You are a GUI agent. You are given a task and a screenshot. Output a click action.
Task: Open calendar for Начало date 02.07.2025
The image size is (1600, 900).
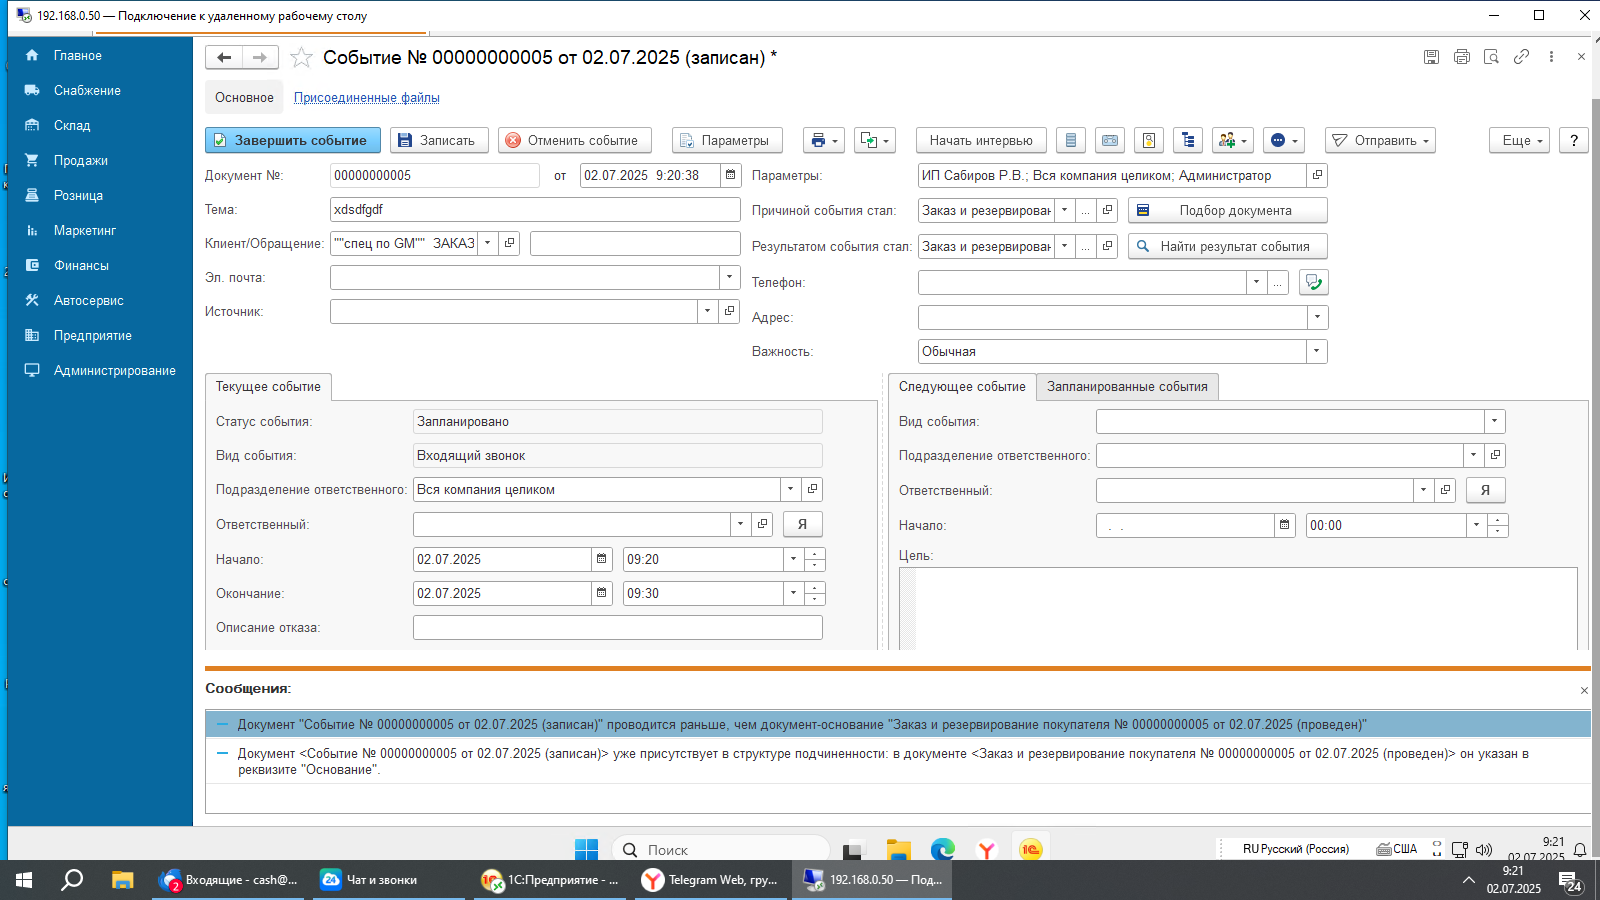601,559
